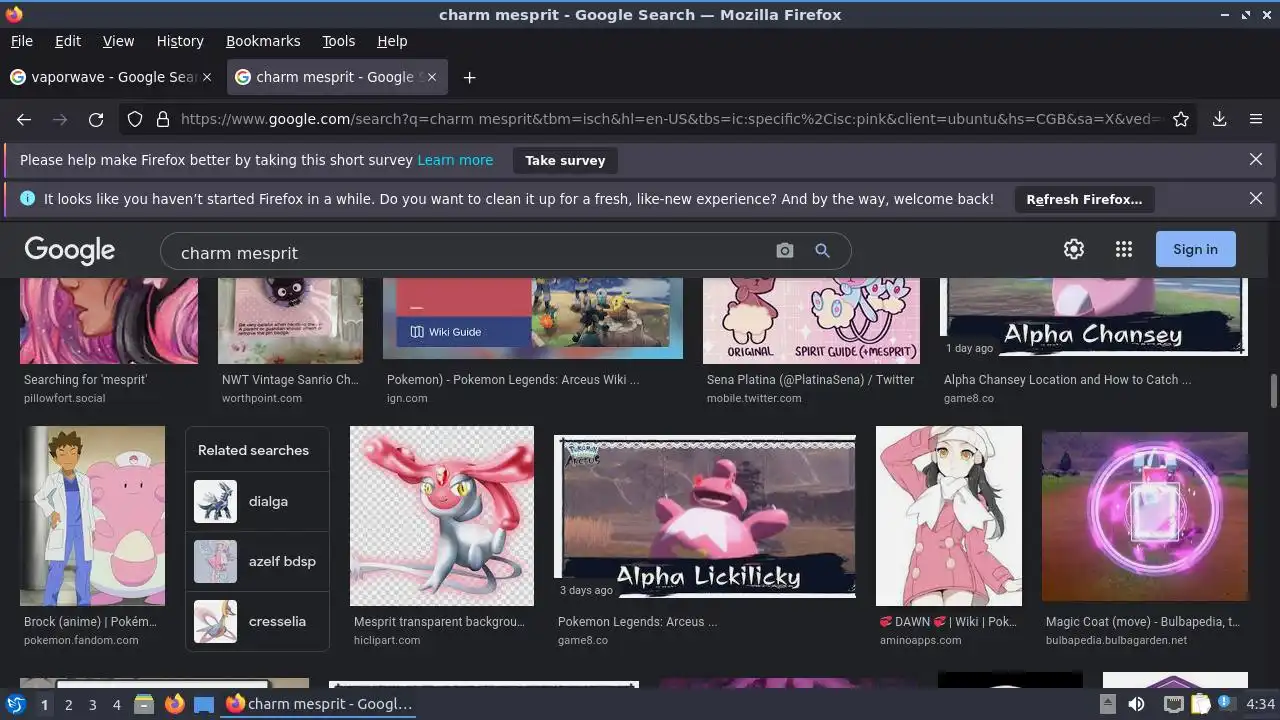Click the Refresh Firefox button

1084,199
